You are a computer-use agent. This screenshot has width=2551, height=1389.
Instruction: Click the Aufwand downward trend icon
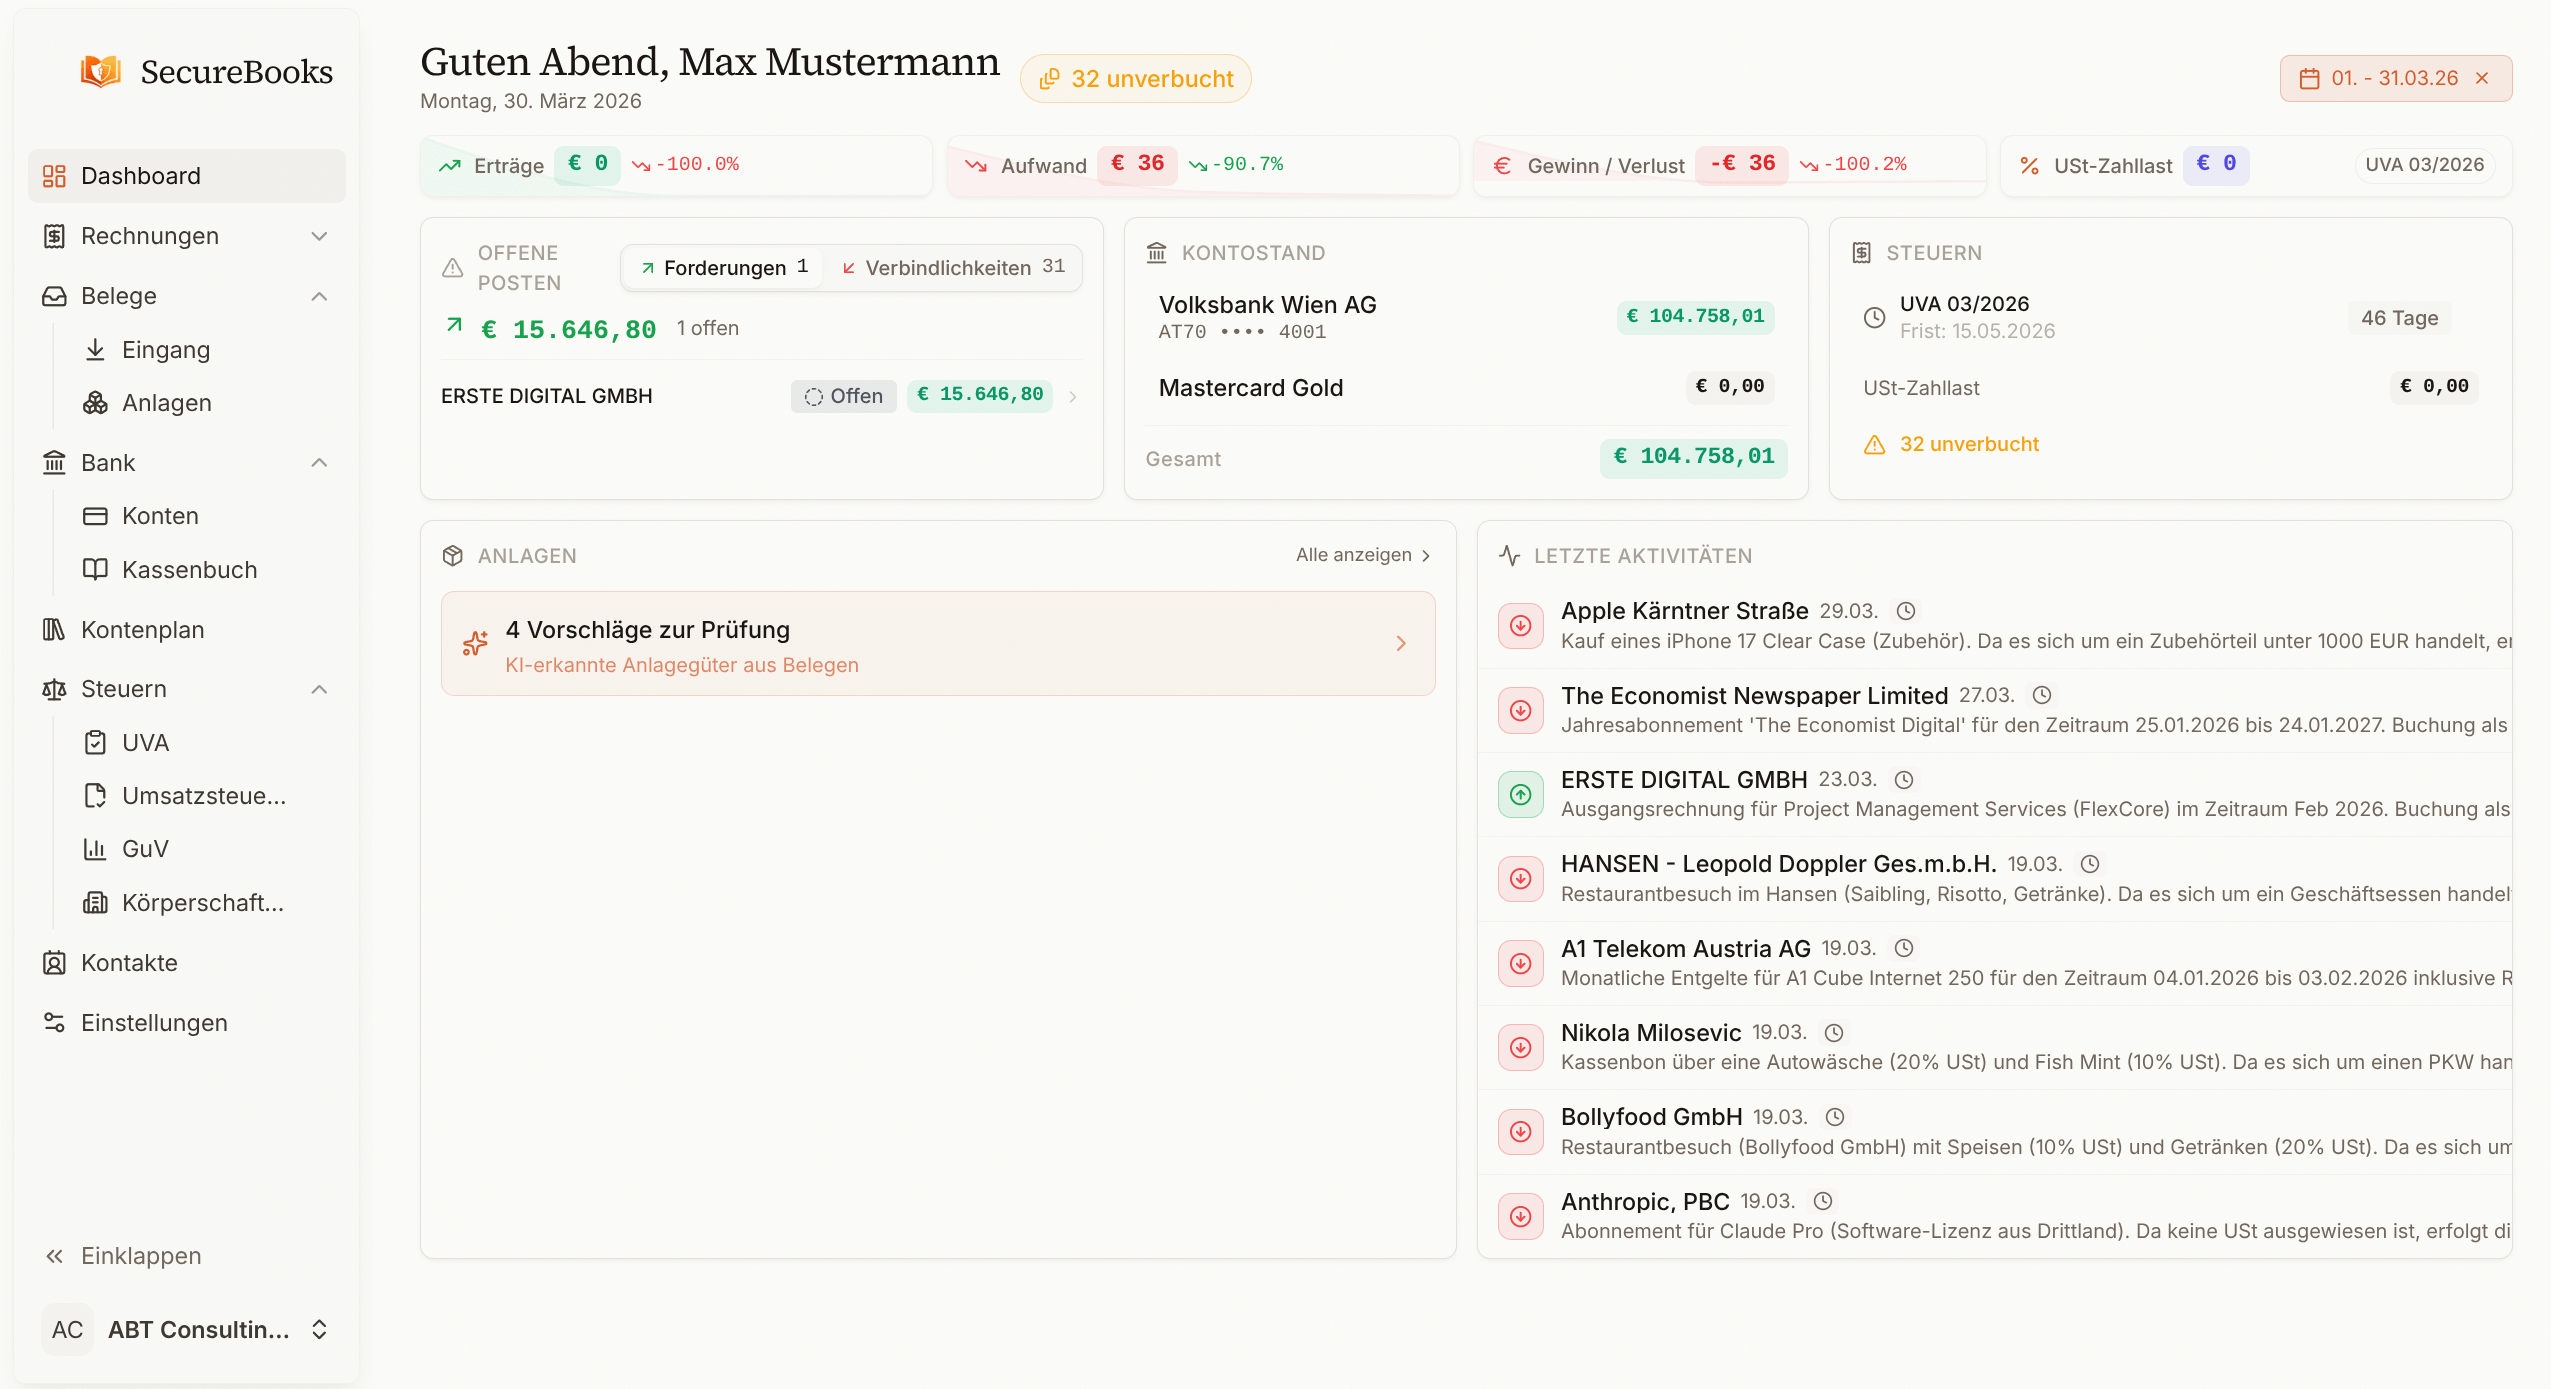[x=976, y=166]
